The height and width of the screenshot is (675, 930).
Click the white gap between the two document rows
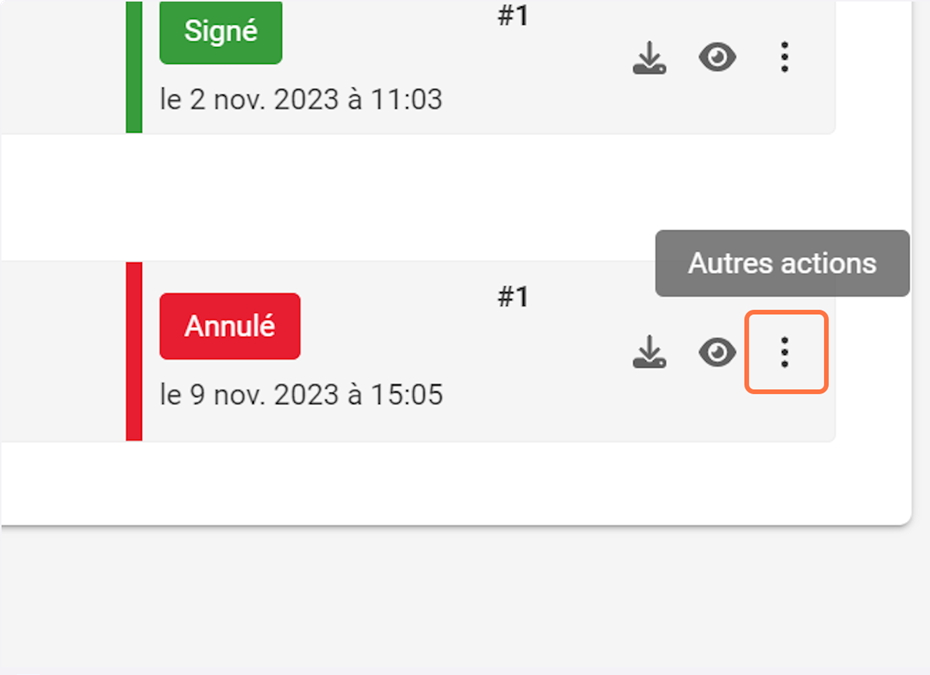pyautogui.click(x=450, y=197)
